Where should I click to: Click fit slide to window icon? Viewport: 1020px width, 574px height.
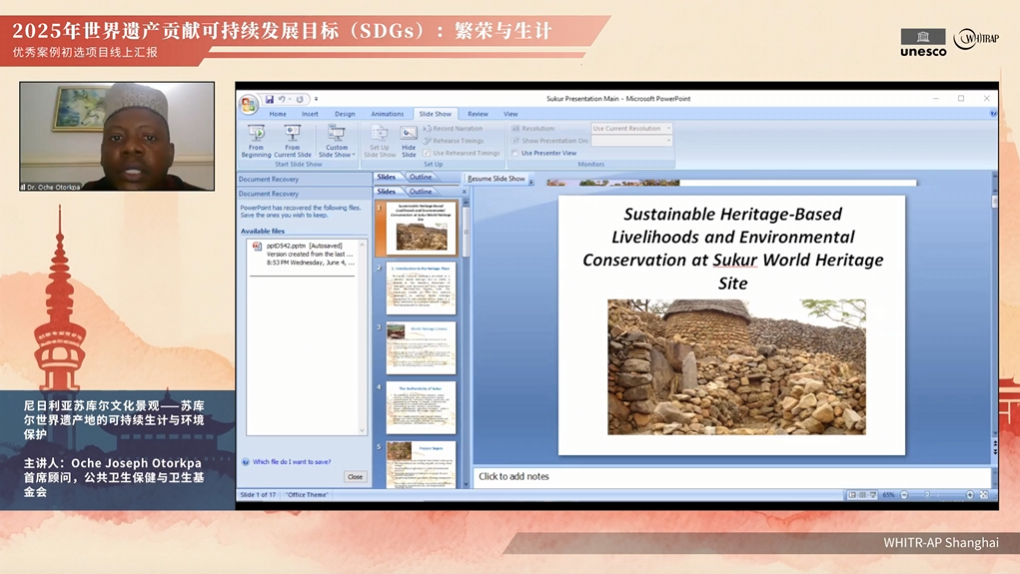point(984,495)
